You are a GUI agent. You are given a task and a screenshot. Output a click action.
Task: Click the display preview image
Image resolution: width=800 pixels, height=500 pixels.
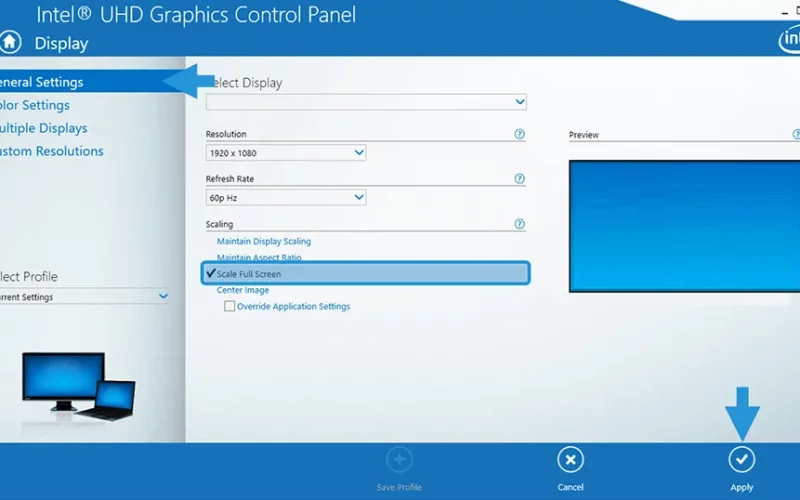(x=684, y=226)
